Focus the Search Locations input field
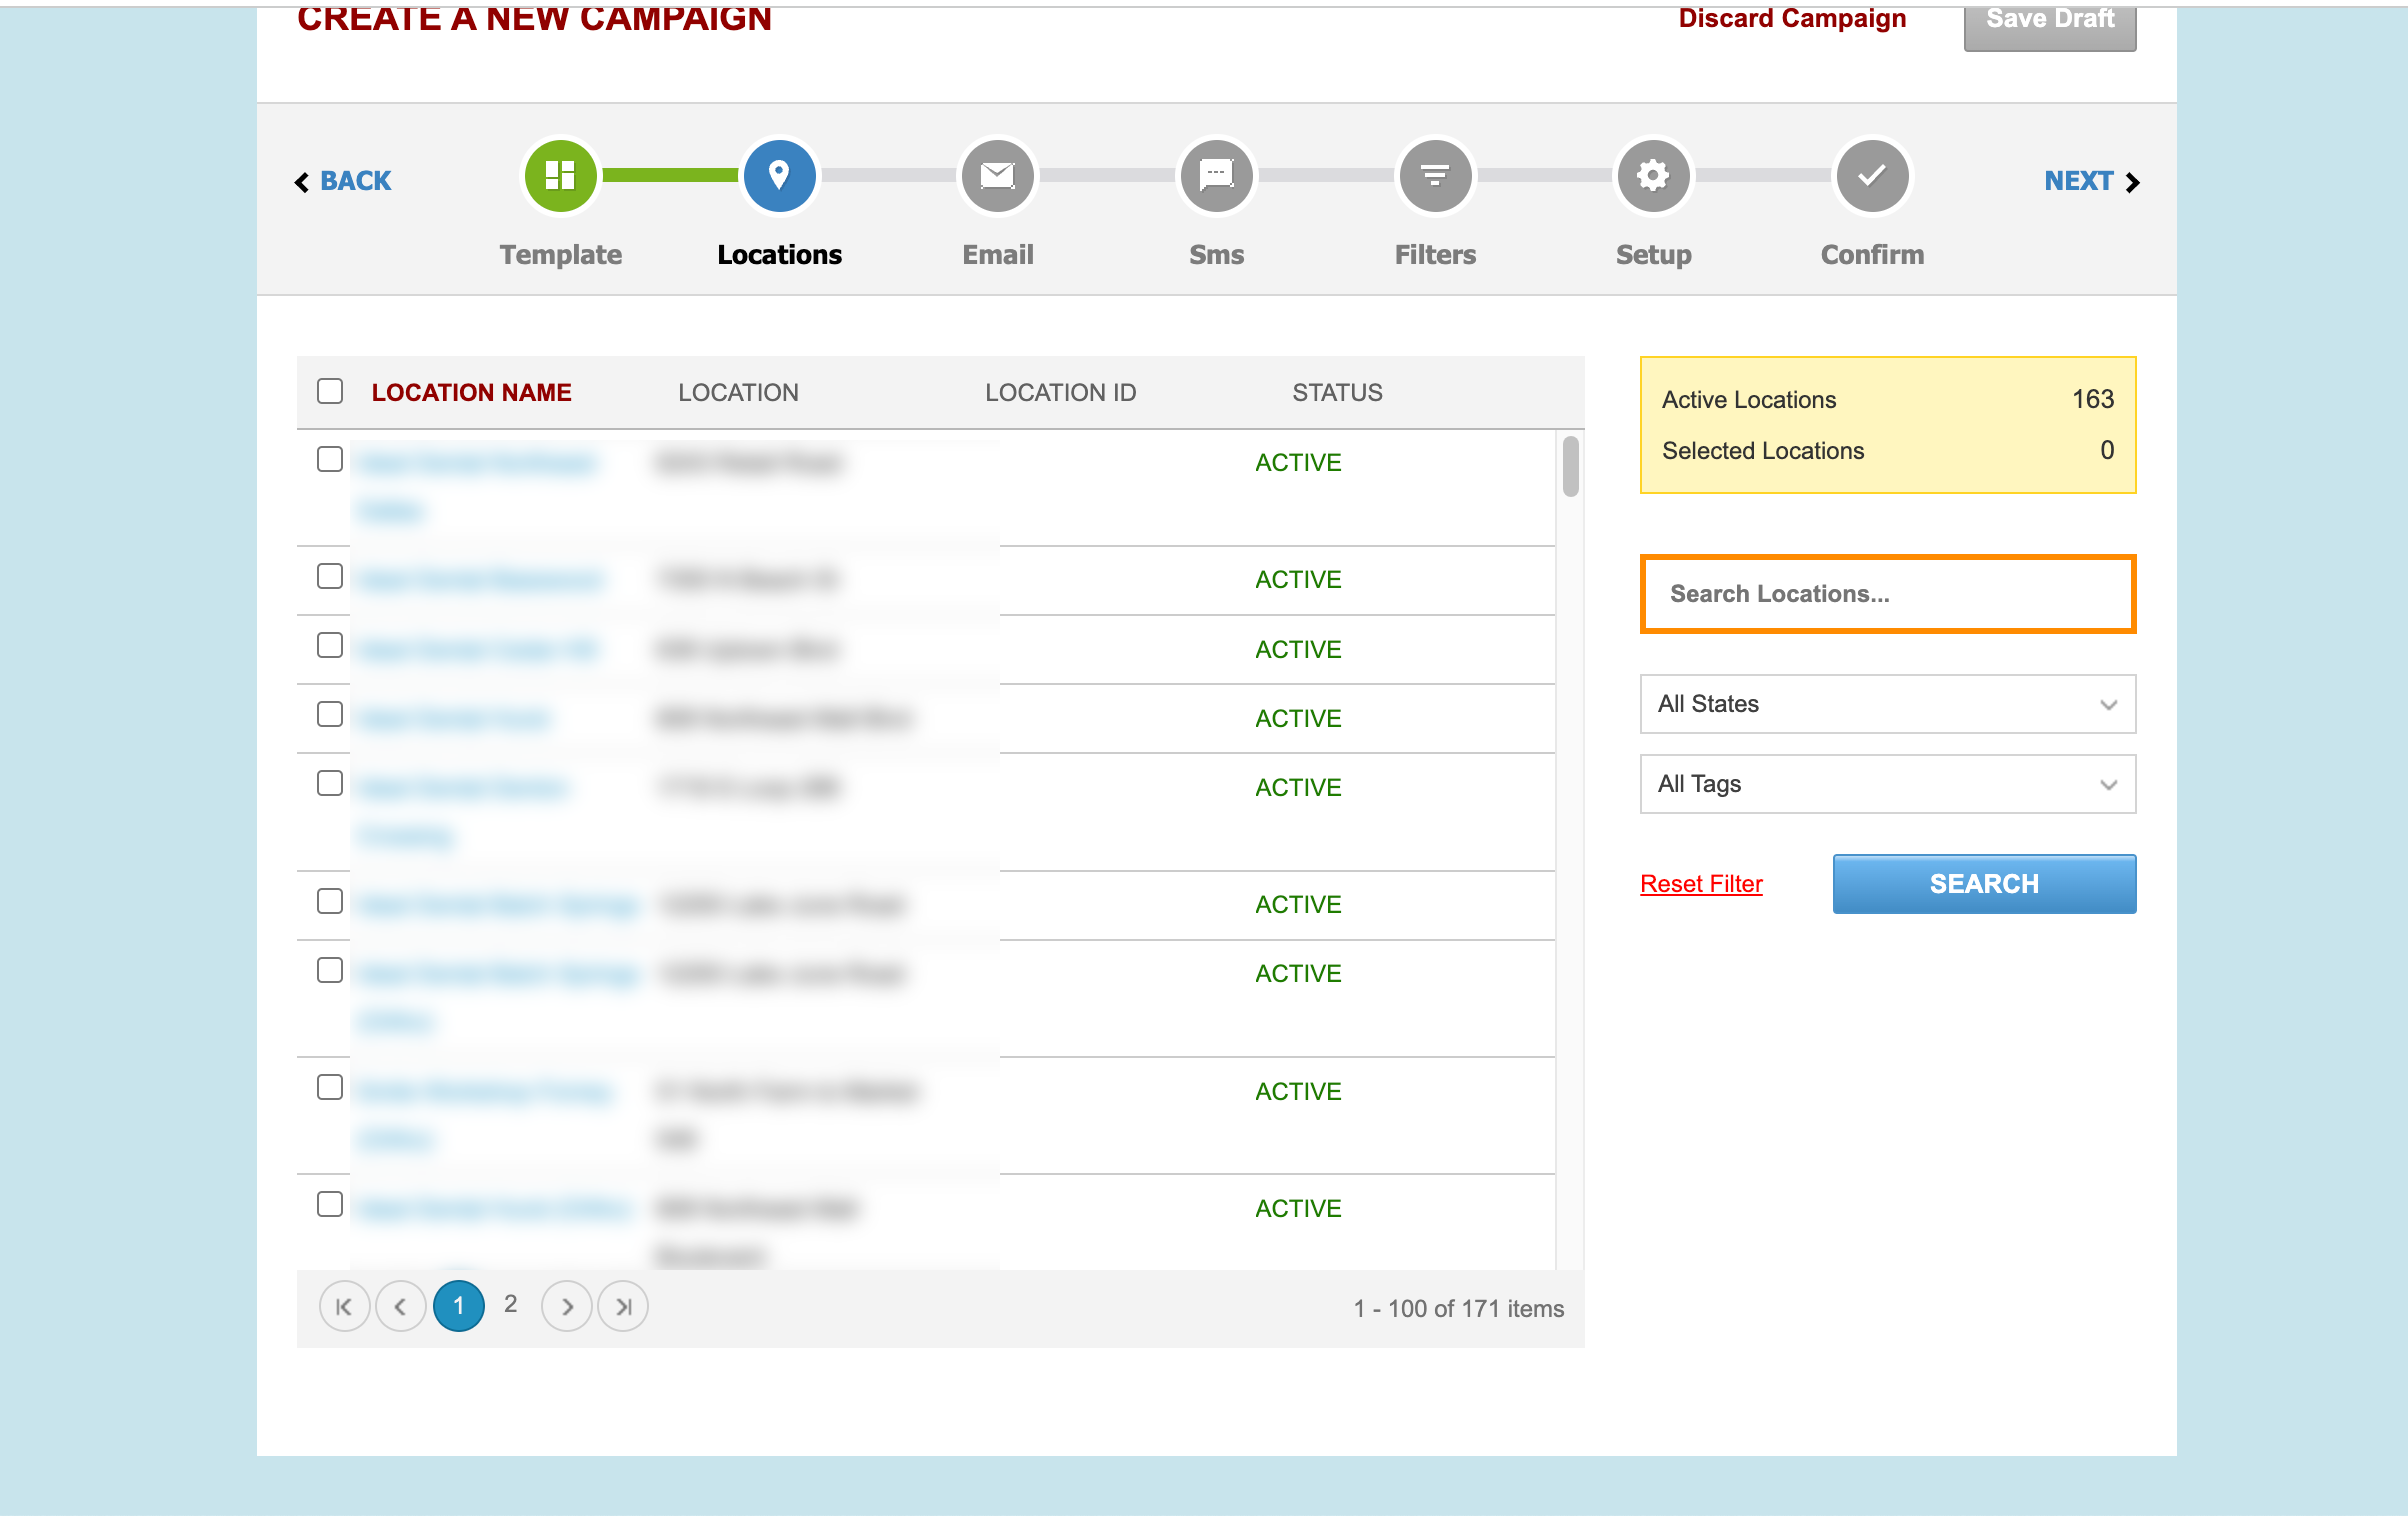Viewport: 2408px width, 1516px height. [1887, 594]
